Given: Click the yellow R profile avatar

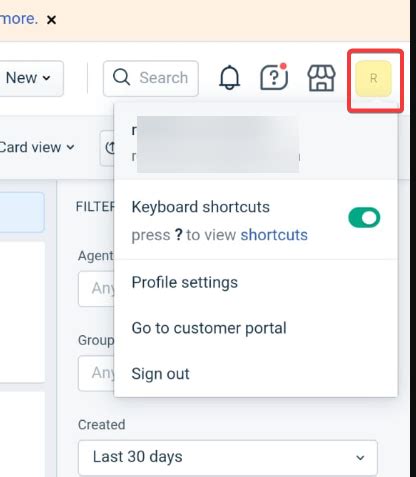Looking at the screenshot, I should tap(373, 79).
